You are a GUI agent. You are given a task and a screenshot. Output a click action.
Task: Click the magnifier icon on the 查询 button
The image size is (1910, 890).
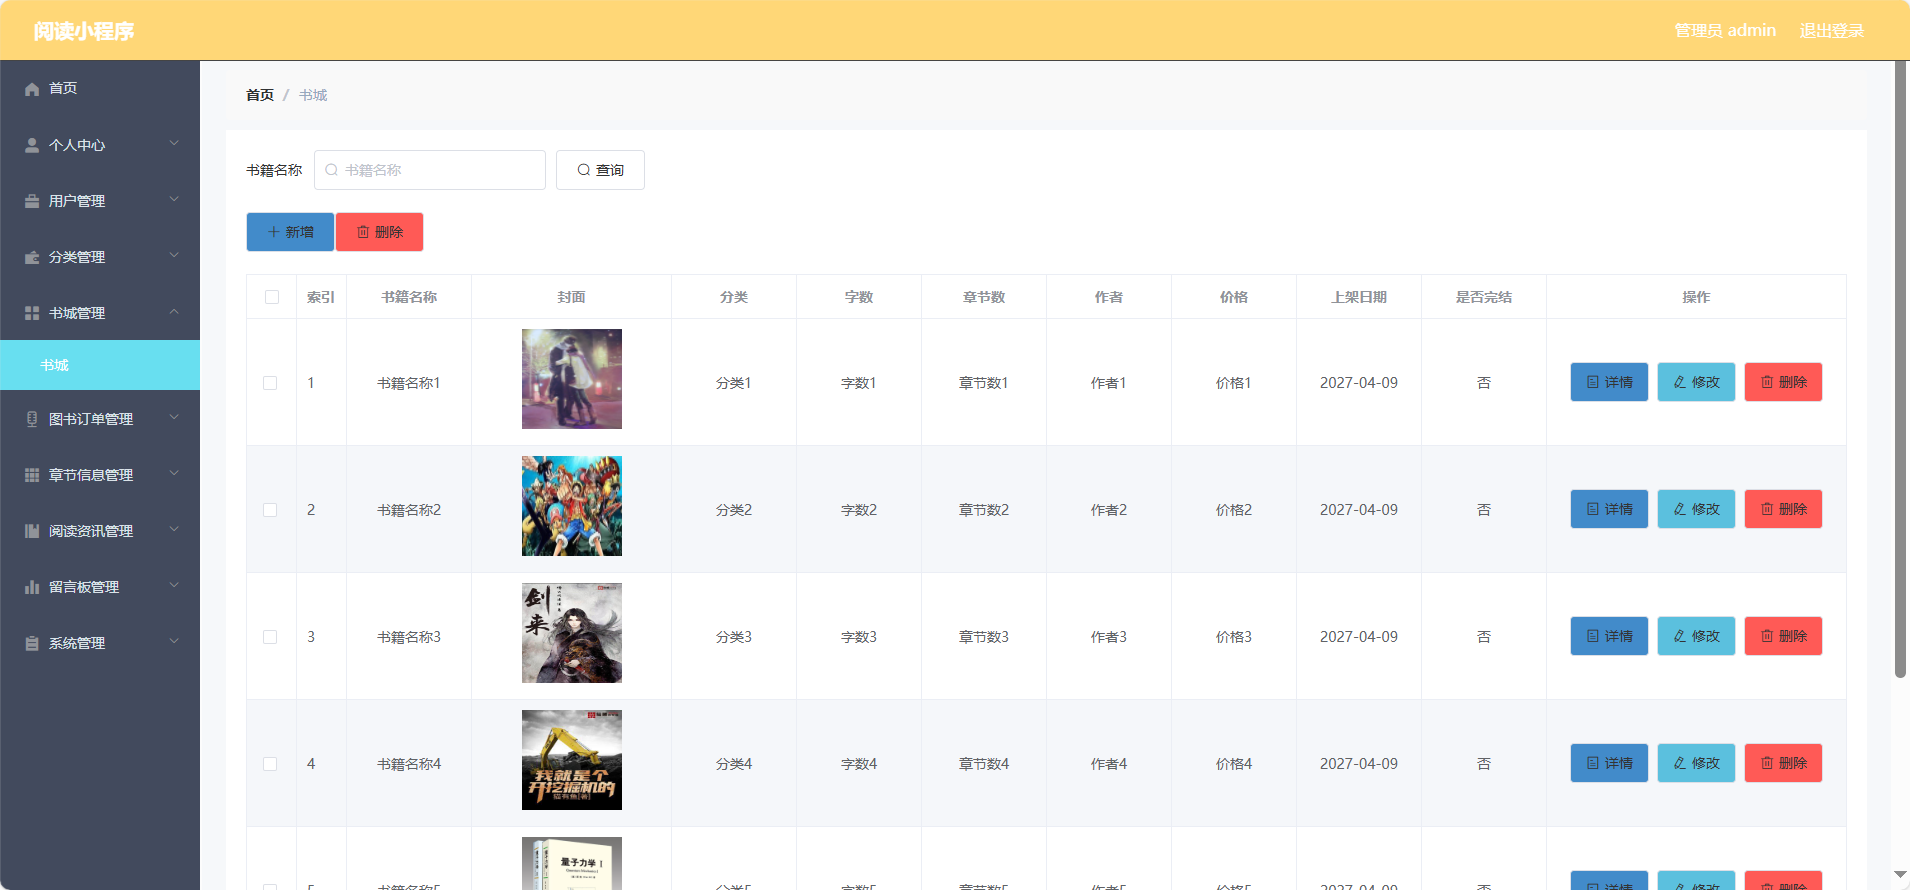pyautogui.click(x=584, y=170)
